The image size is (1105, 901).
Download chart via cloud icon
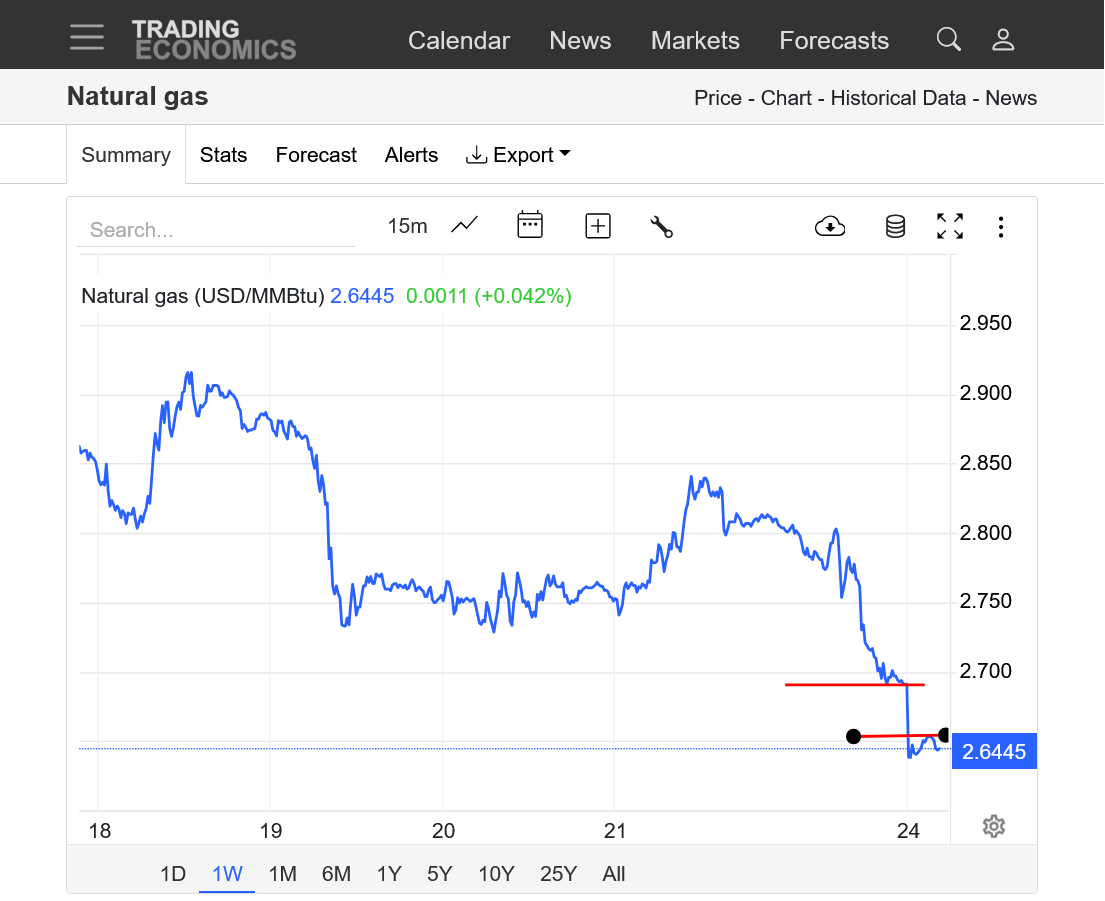coord(830,227)
